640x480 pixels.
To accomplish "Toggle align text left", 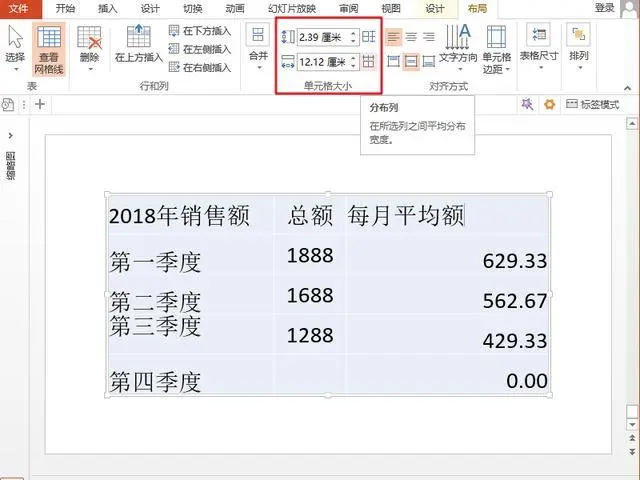I will (x=393, y=37).
